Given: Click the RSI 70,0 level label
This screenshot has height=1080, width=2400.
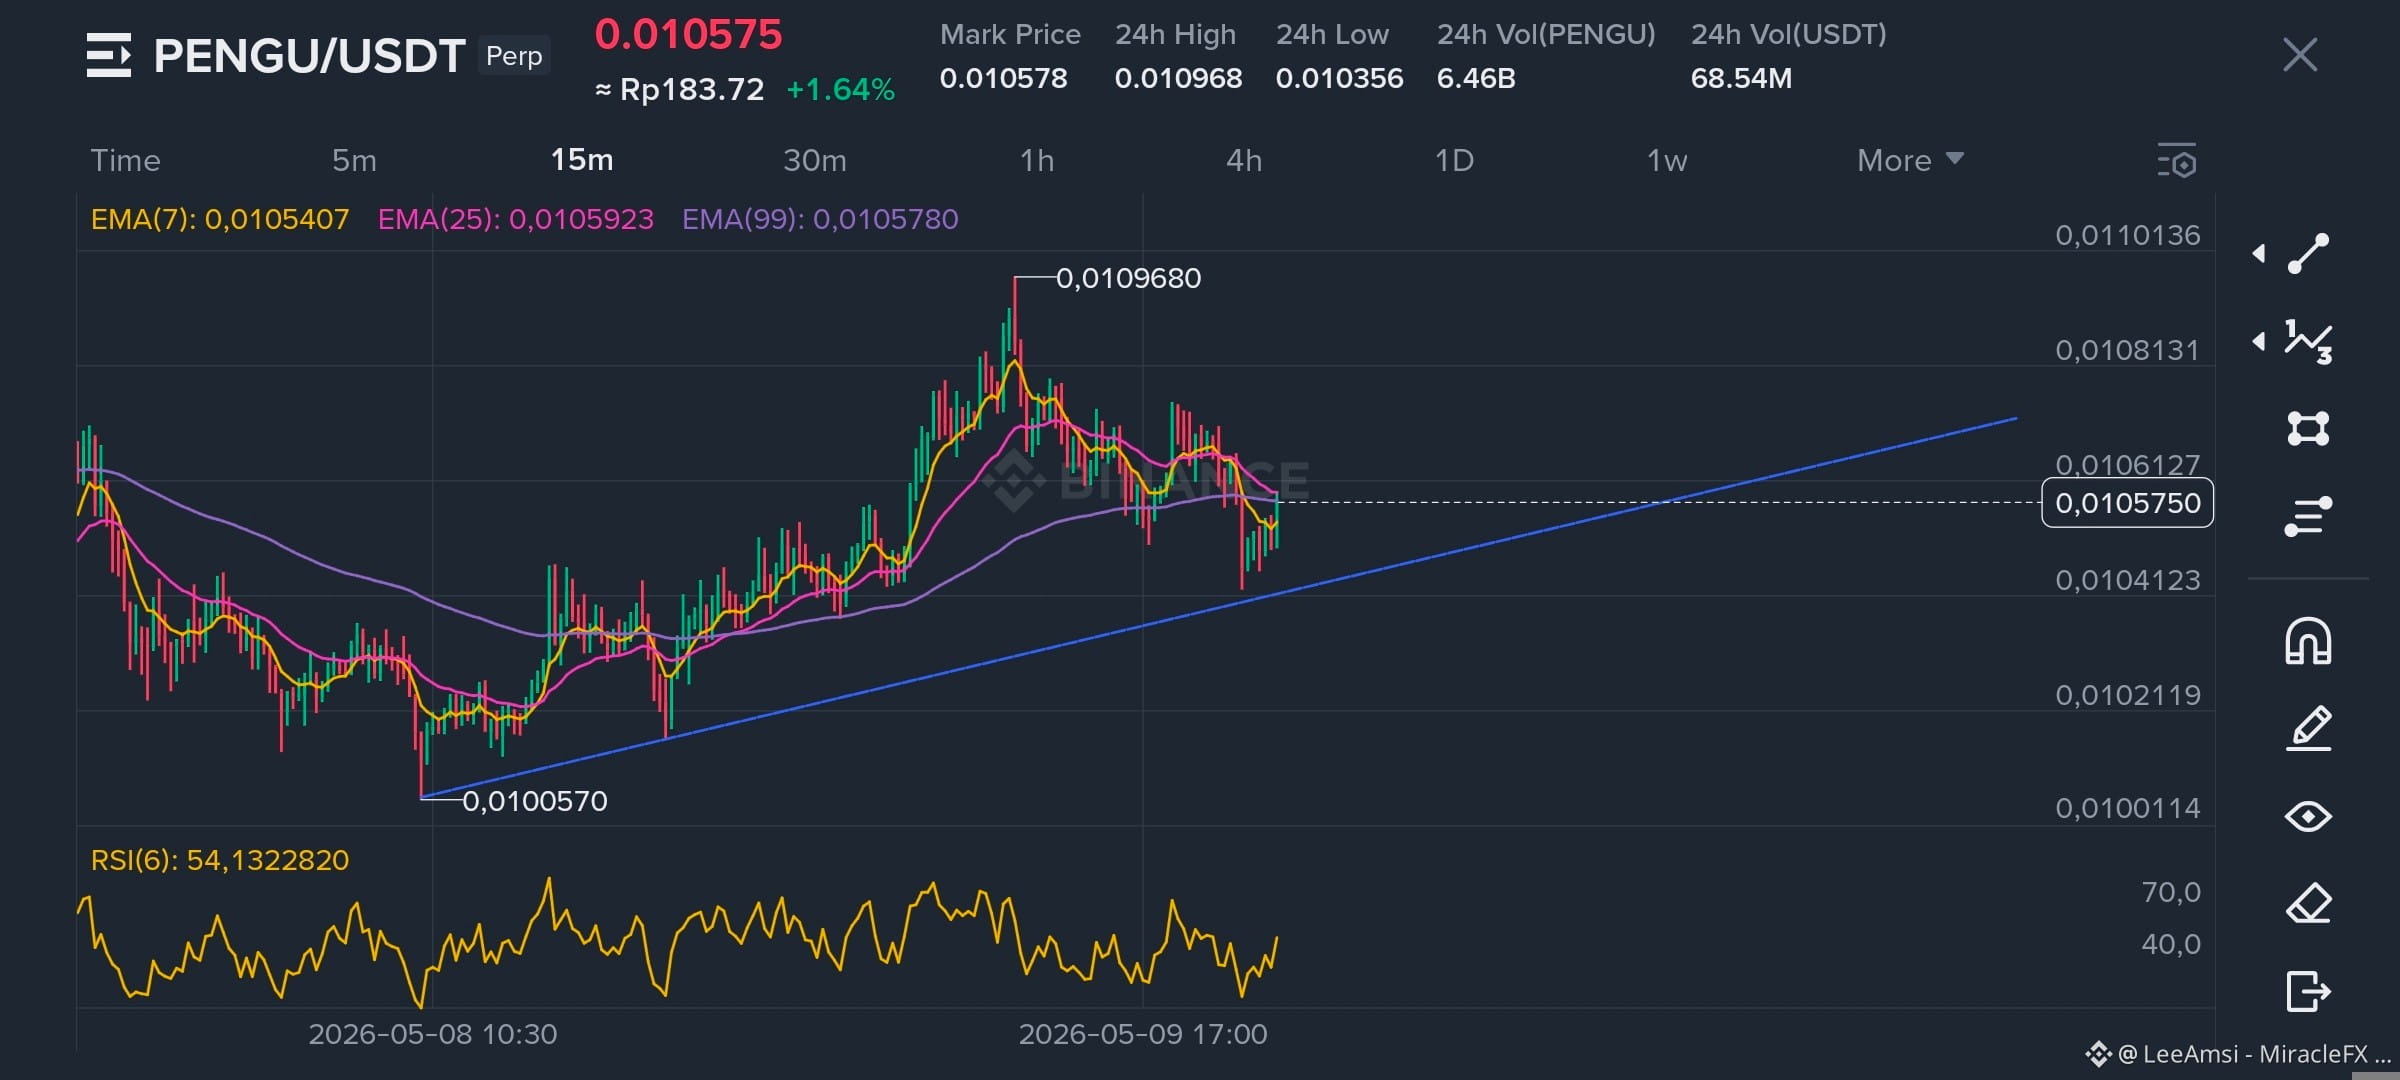Looking at the screenshot, I should (2170, 892).
